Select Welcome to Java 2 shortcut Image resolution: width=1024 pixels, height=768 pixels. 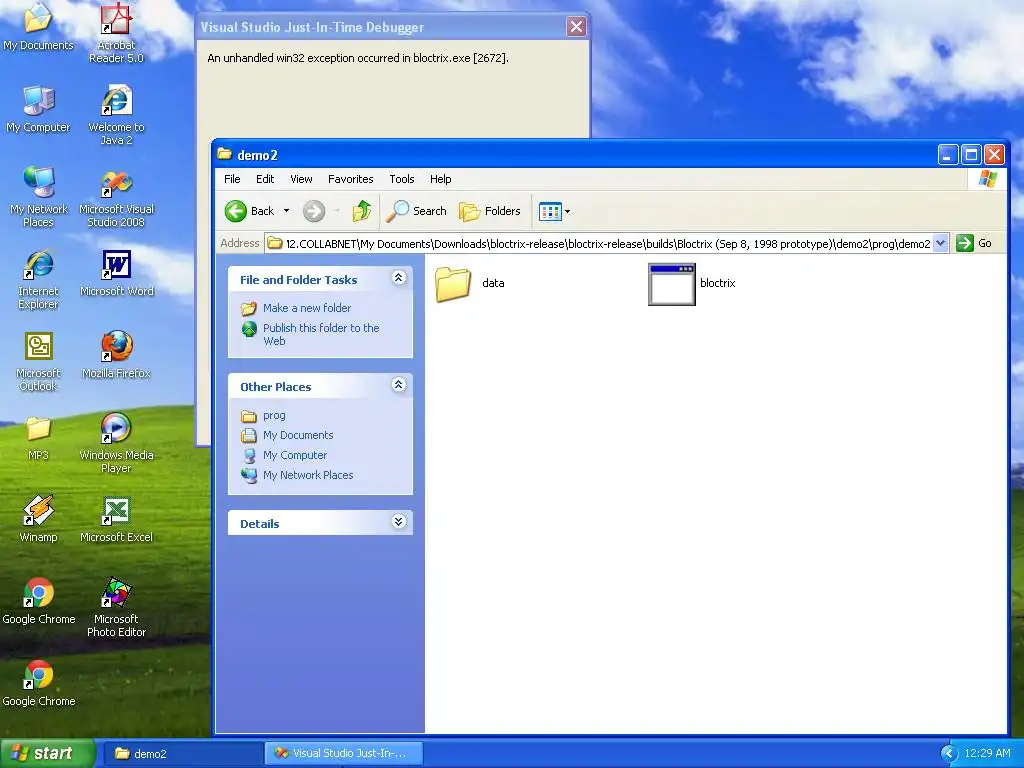(116, 115)
